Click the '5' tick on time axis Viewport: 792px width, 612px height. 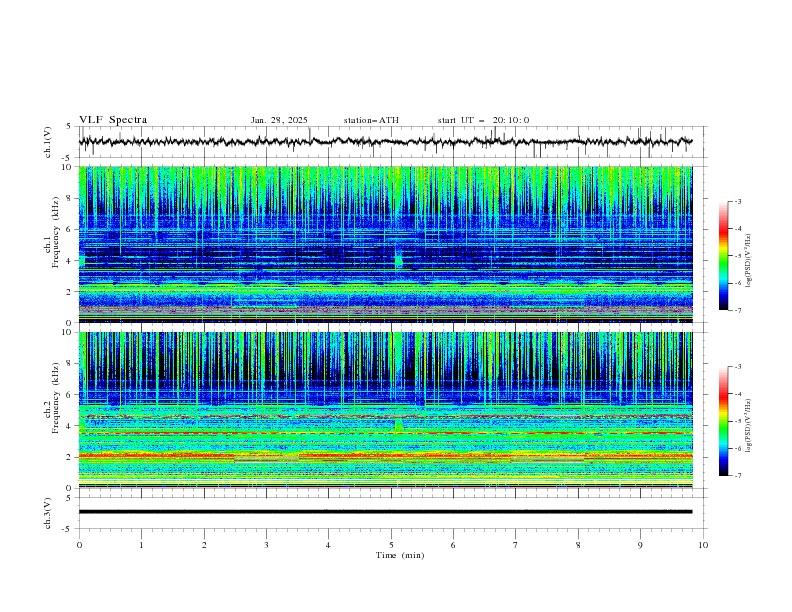tap(391, 545)
